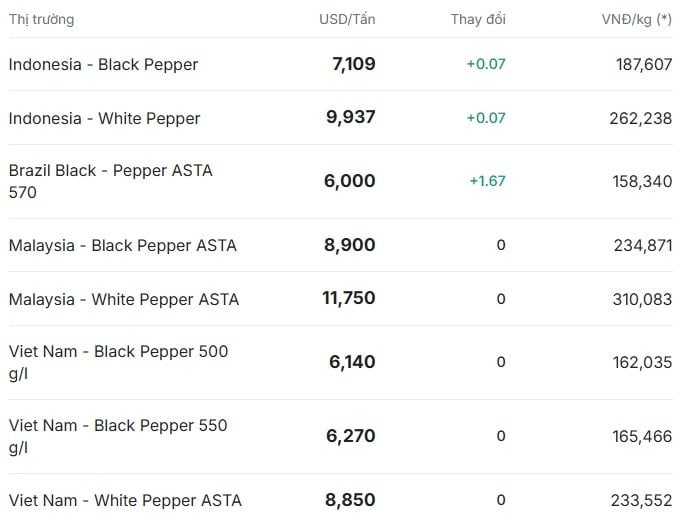The width and height of the screenshot is (682, 521).
Task: Click the 6,270 USD price value
Action: point(351,436)
